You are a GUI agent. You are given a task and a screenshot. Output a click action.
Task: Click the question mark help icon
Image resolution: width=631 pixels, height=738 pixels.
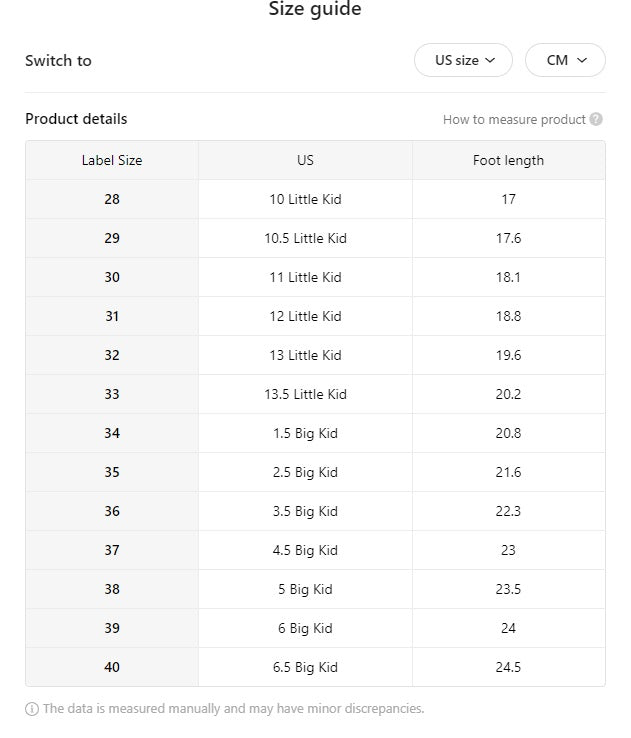(x=596, y=120)
